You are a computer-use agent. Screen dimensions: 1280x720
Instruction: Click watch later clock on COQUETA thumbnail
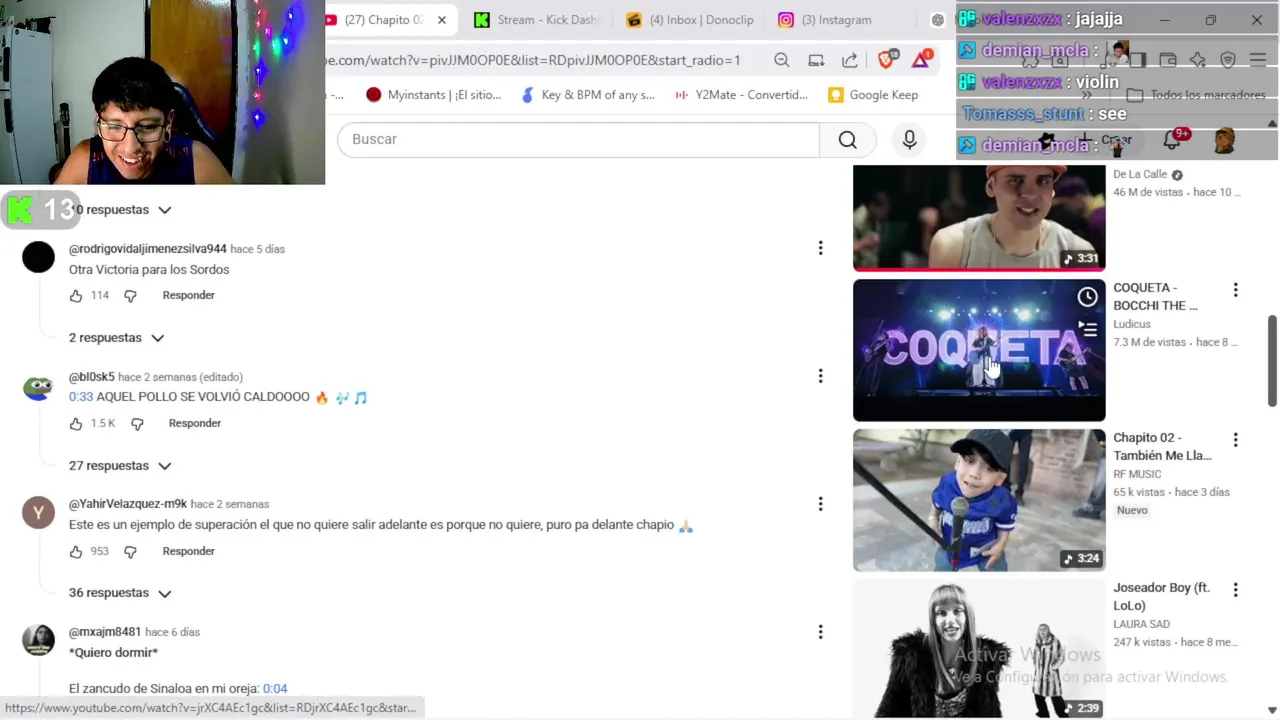click(x=1087, y=297)
